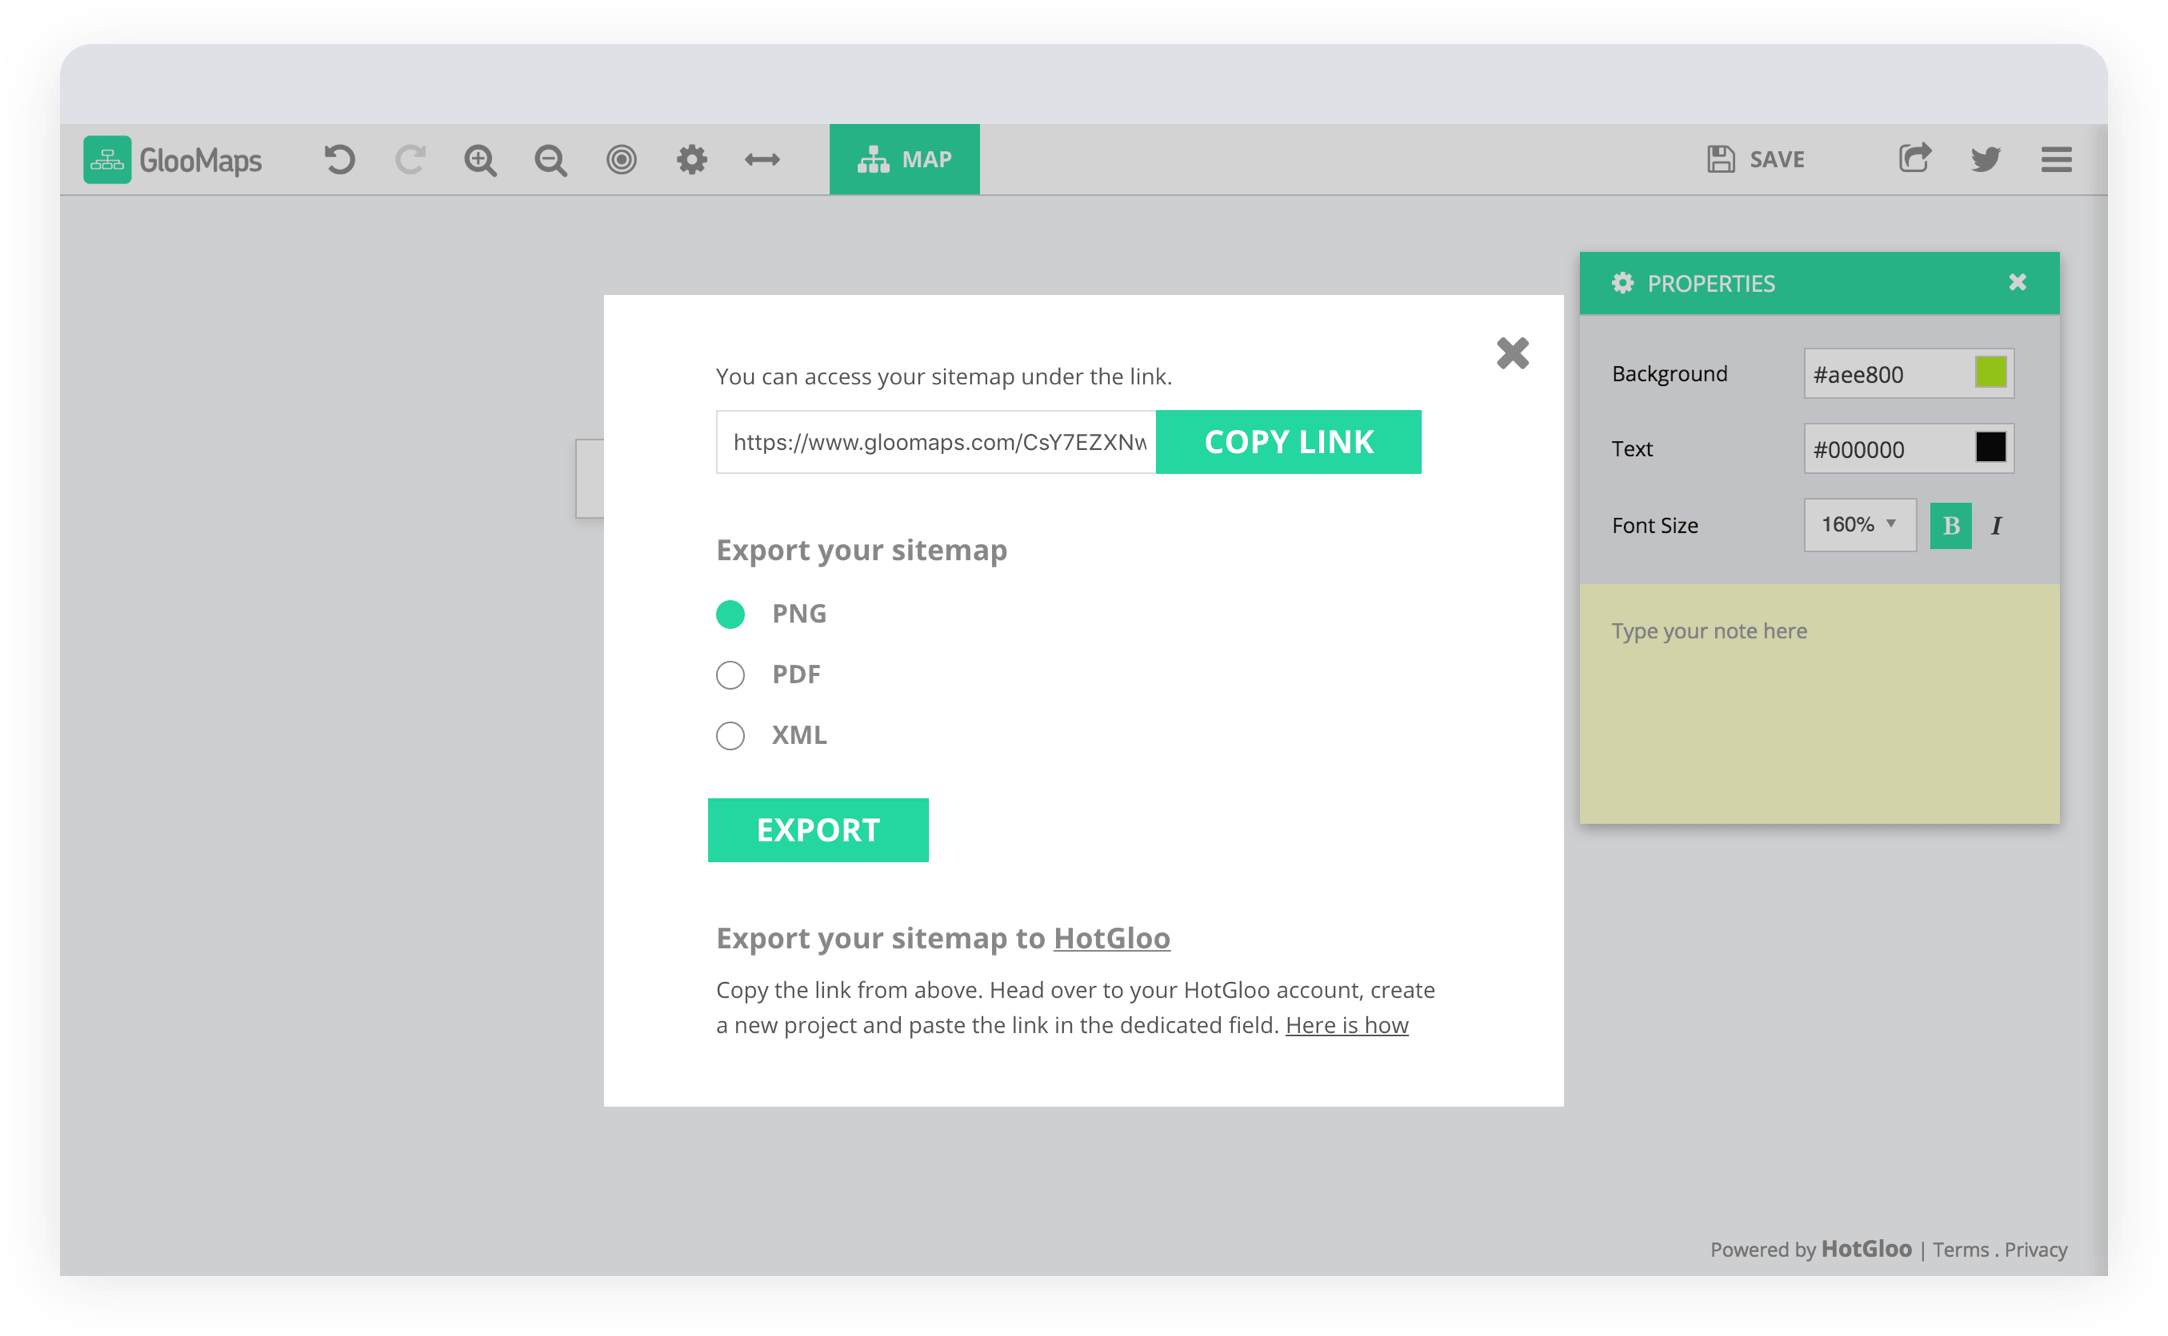The image size is (2168, 1336).
Task: Click the green EXPORT button
Action: pos(818,830)
